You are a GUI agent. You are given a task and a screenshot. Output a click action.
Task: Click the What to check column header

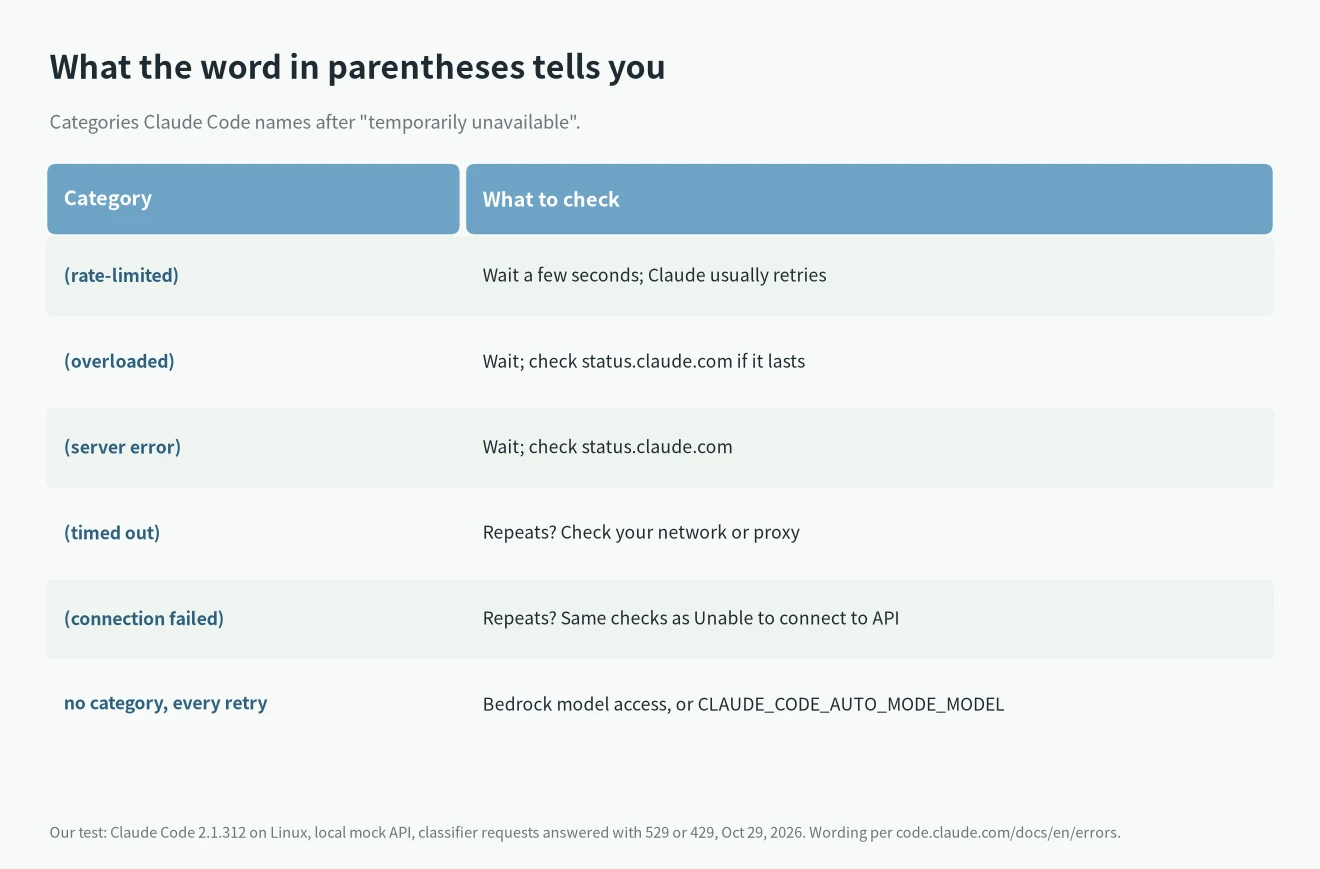point(869,199)
